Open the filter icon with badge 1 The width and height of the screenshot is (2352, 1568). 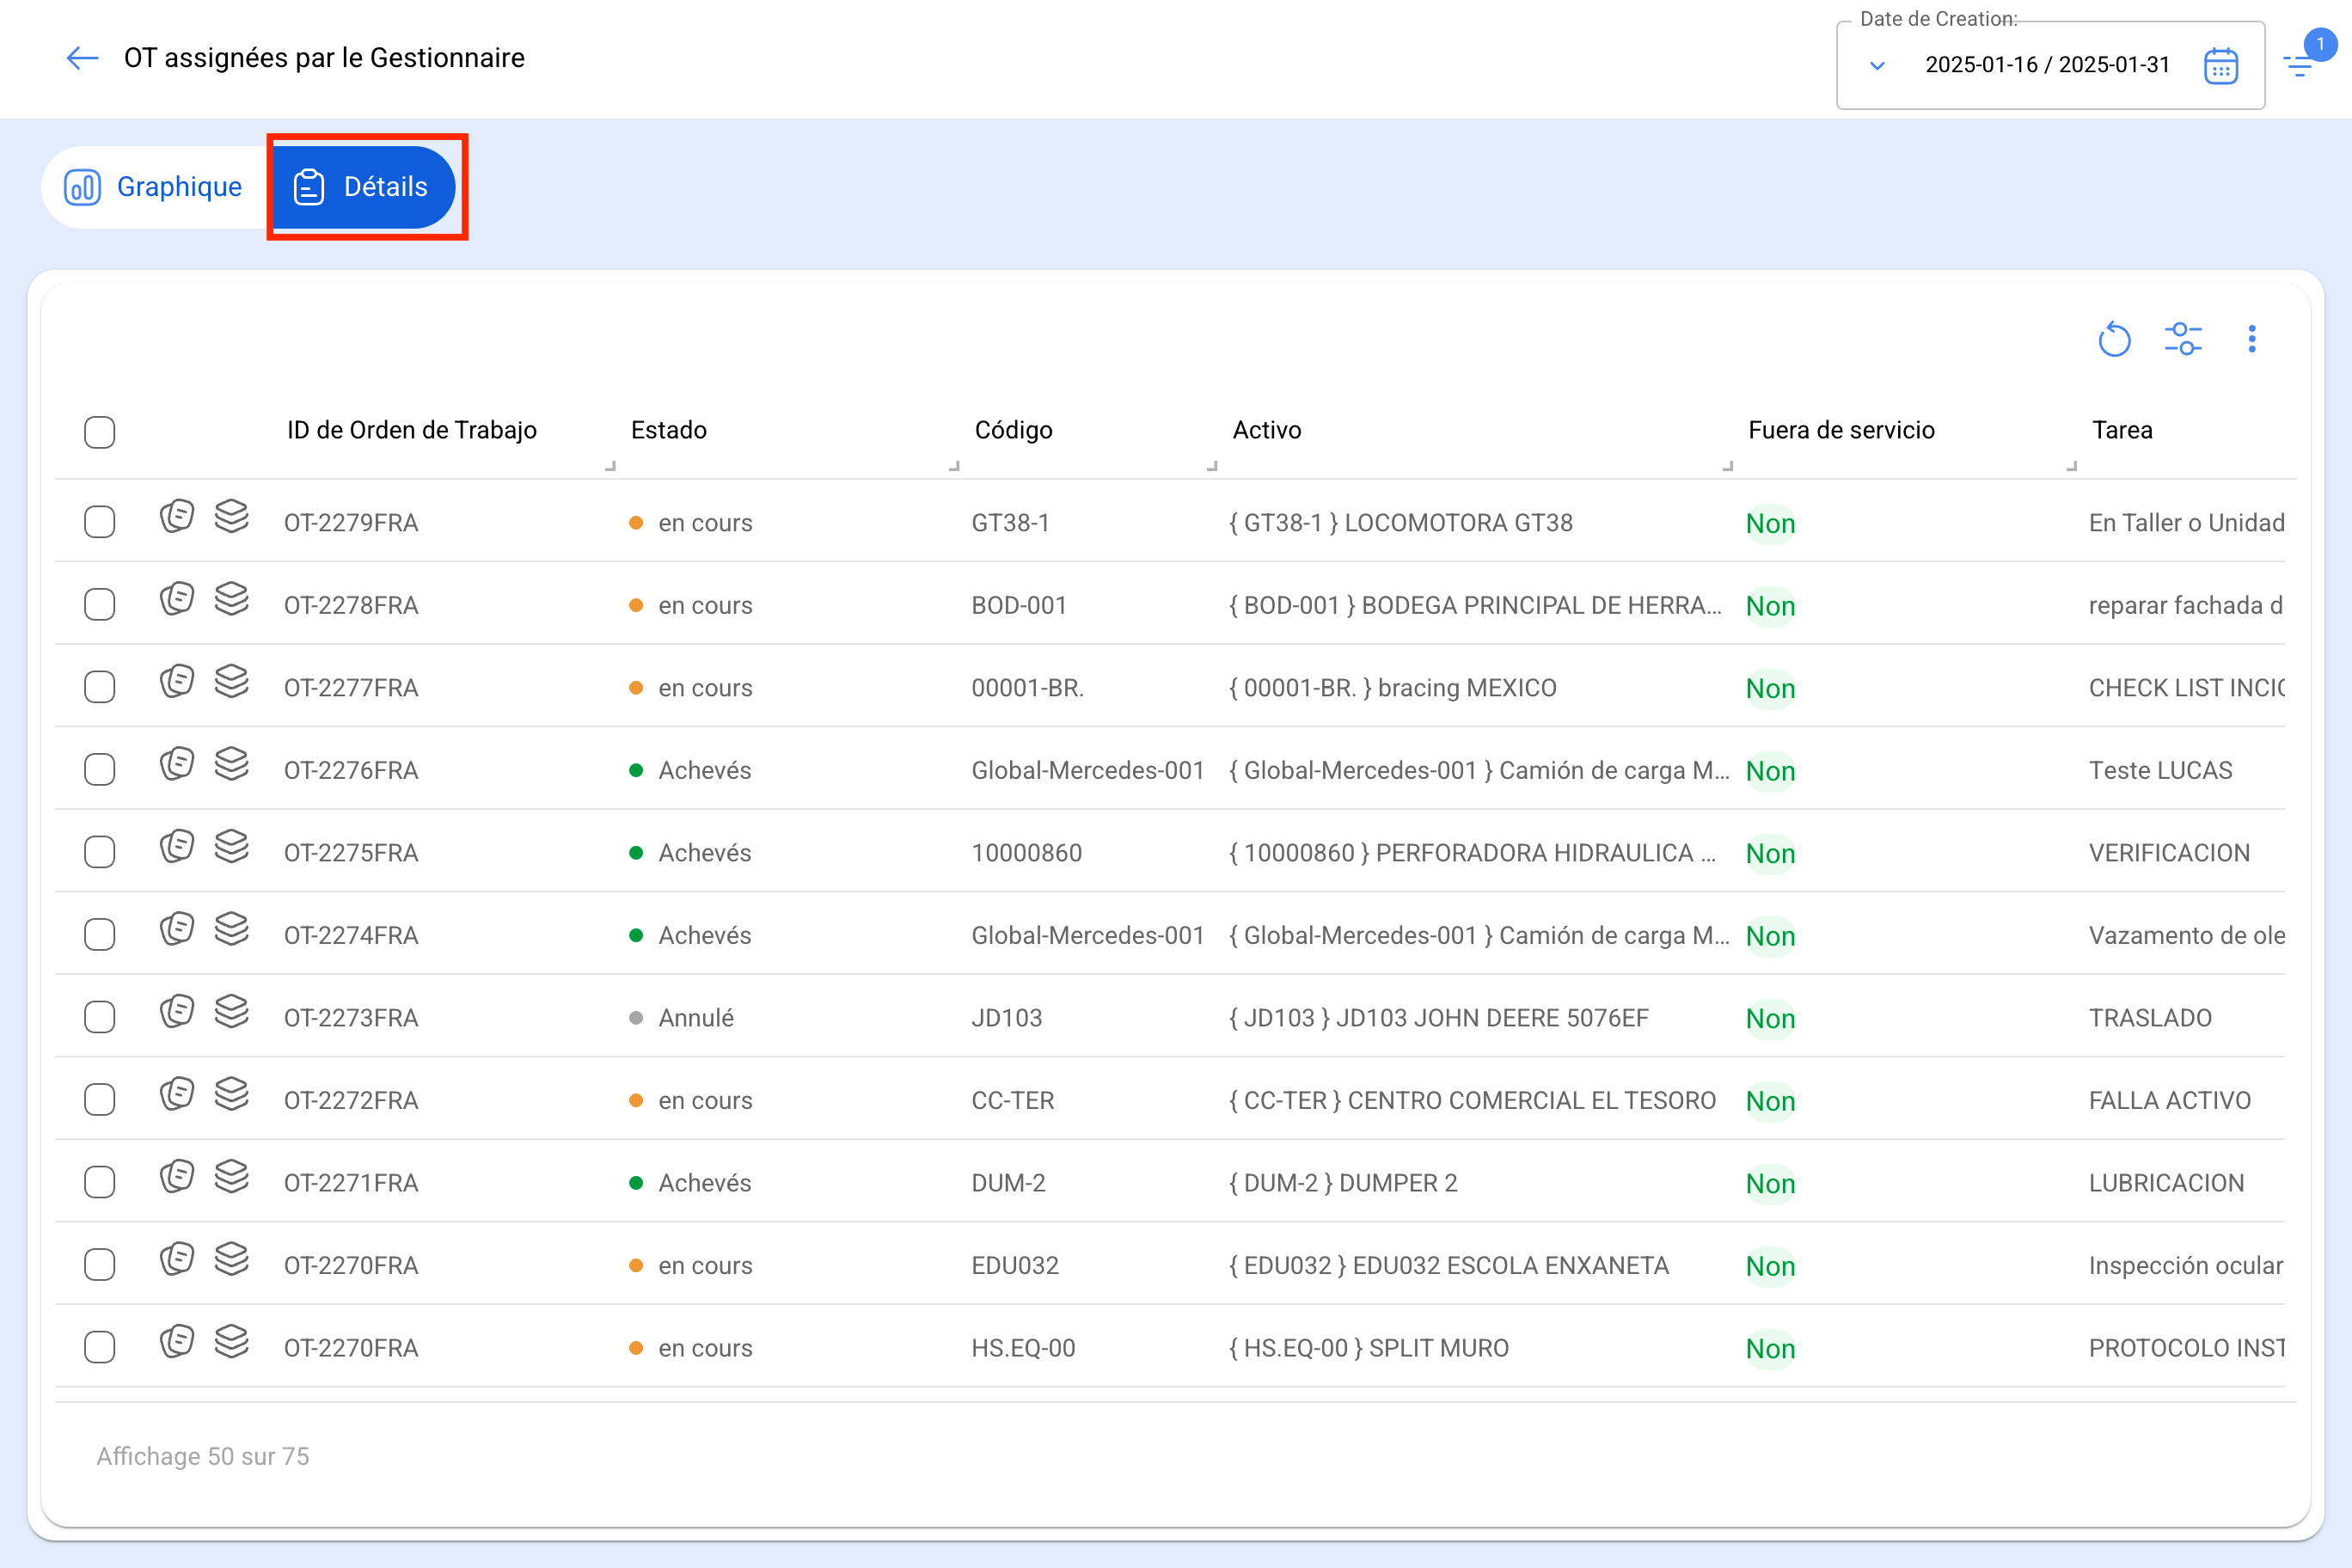[x=2300, y=66]
